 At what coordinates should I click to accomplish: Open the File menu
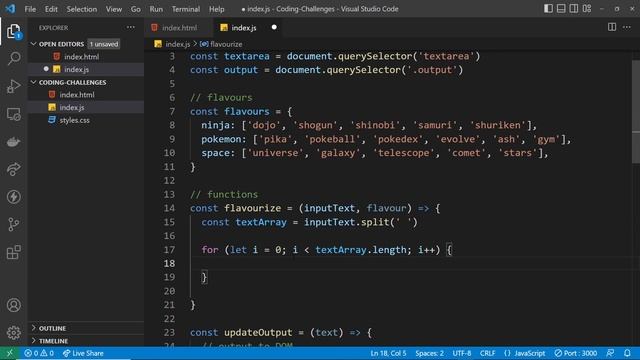click(x=30, y=9)
